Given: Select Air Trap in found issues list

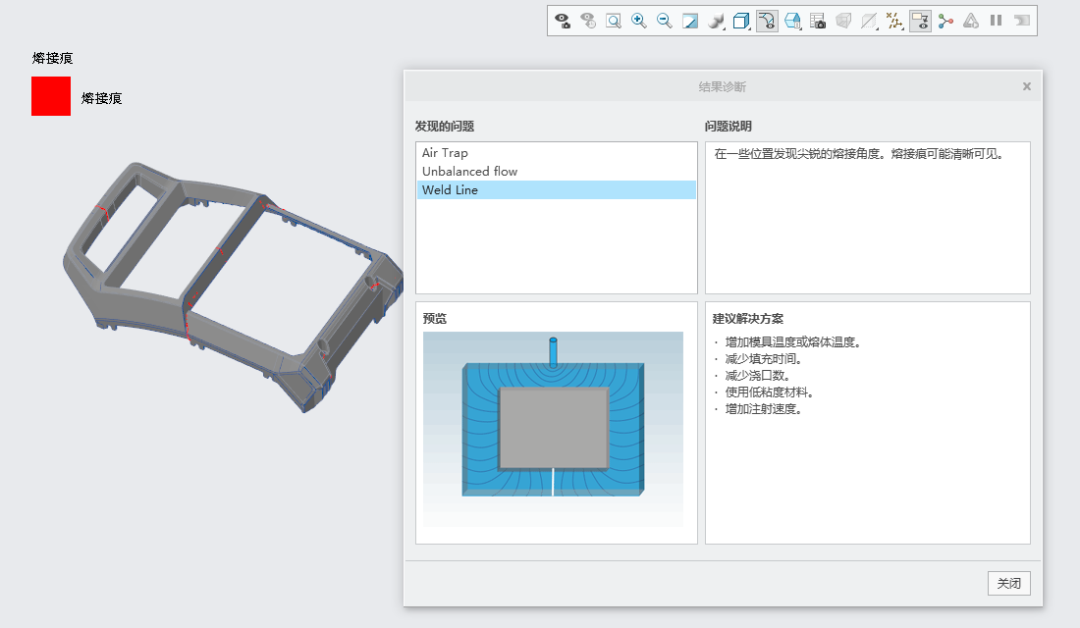Looking at the screenshot, I should click(556, 152).
